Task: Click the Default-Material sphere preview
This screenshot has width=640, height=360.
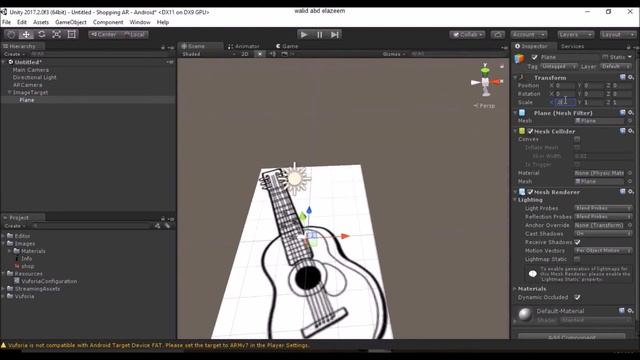Action: click(x=525, y=314)
